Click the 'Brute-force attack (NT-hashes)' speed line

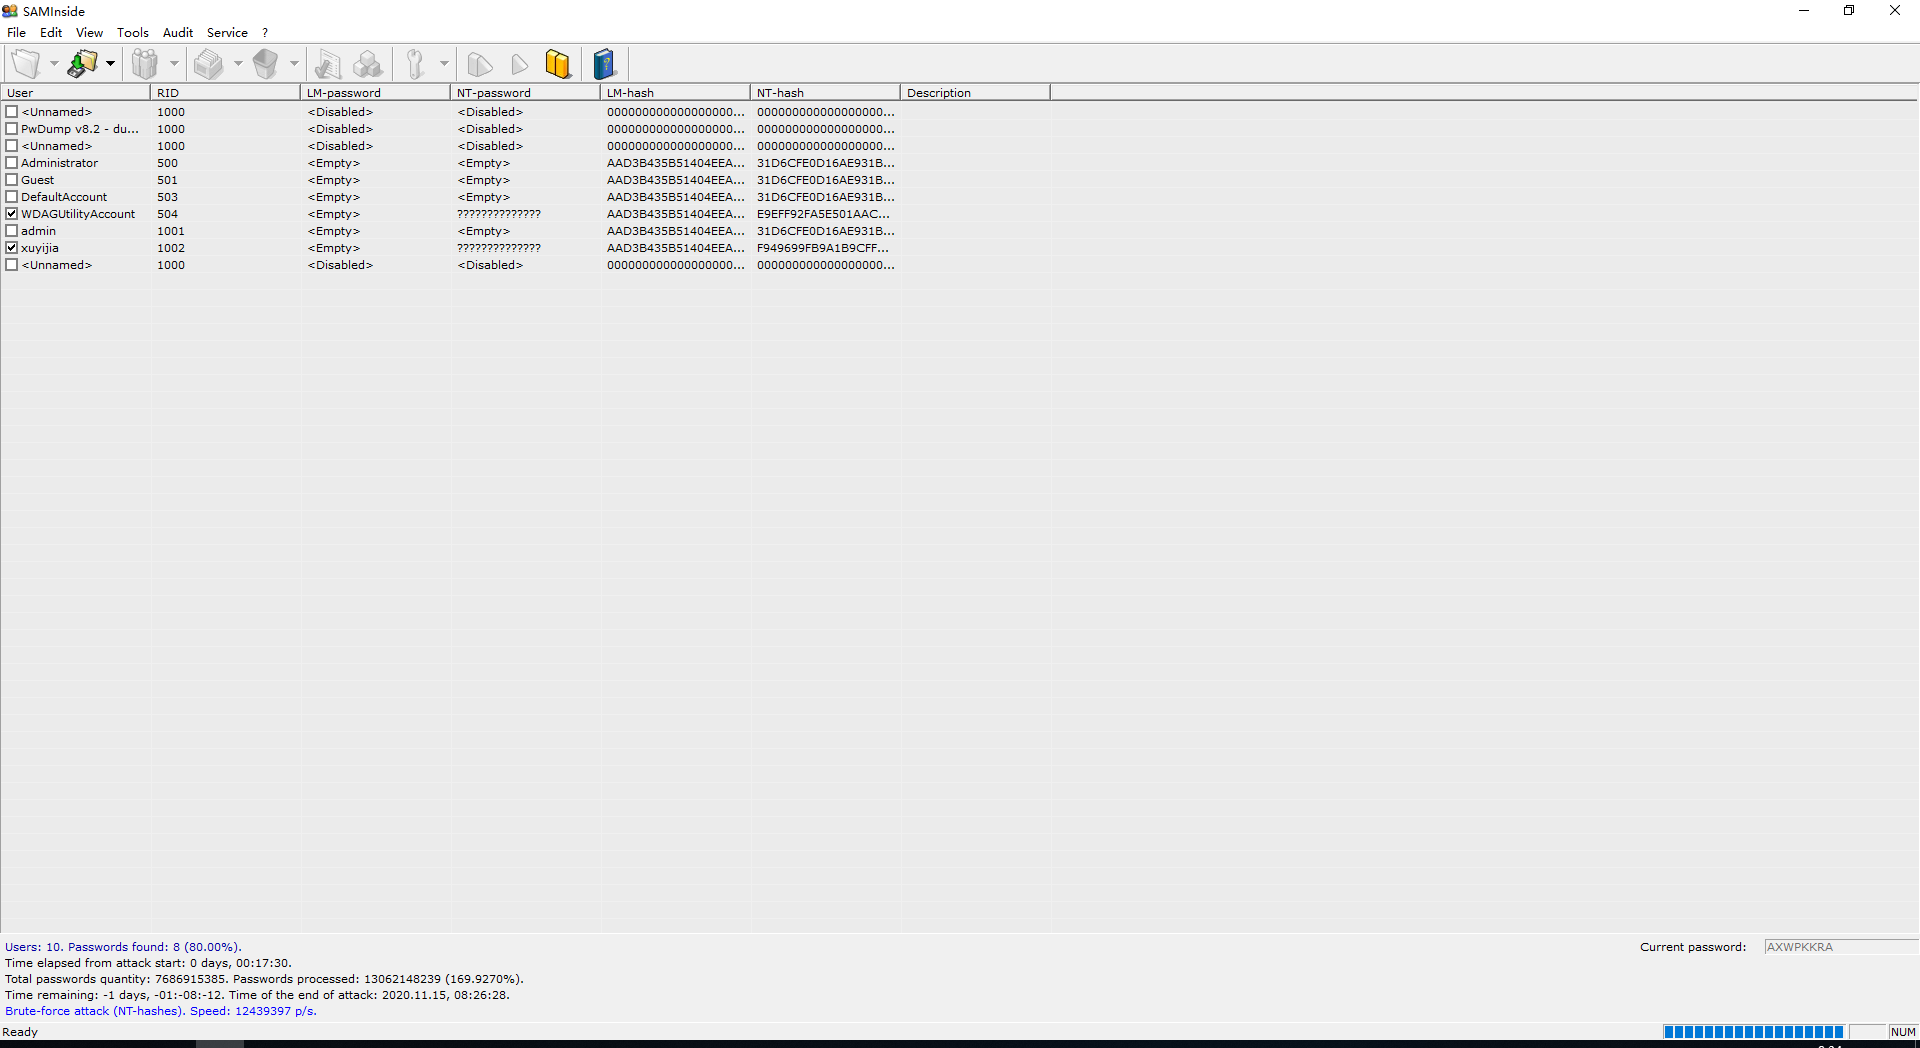(x=161, y=1011)
